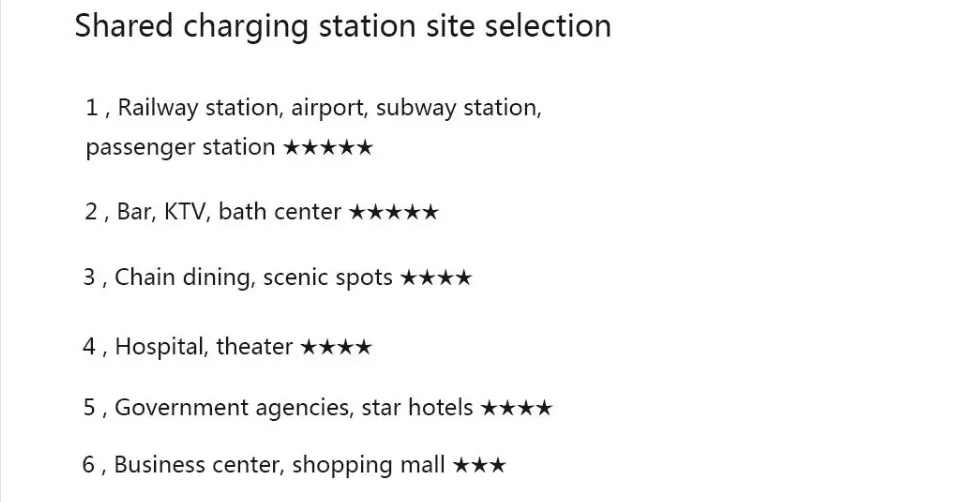
Task: Click the list number "4" marker
Action: click(x=89, y=347)
